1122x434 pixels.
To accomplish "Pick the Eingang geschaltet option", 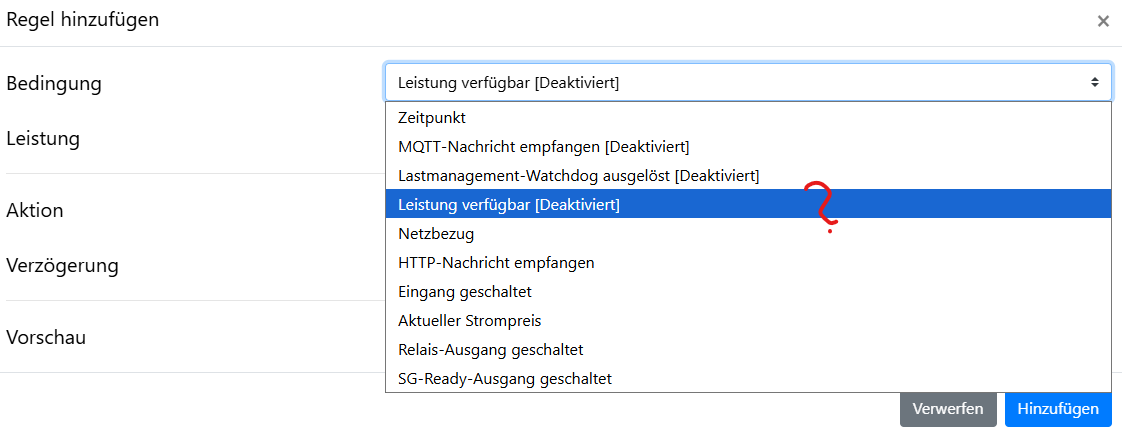I will point(465,292).
